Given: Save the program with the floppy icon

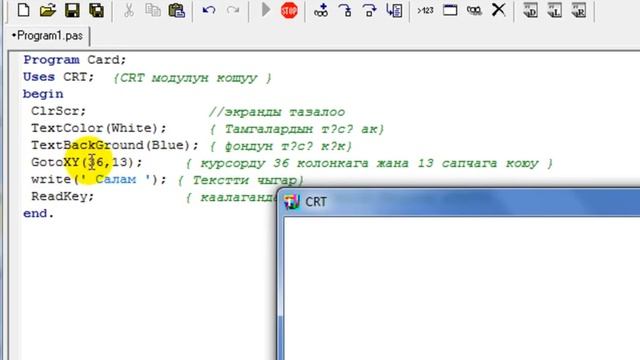Looking at the screenshot, I should 72,10.
